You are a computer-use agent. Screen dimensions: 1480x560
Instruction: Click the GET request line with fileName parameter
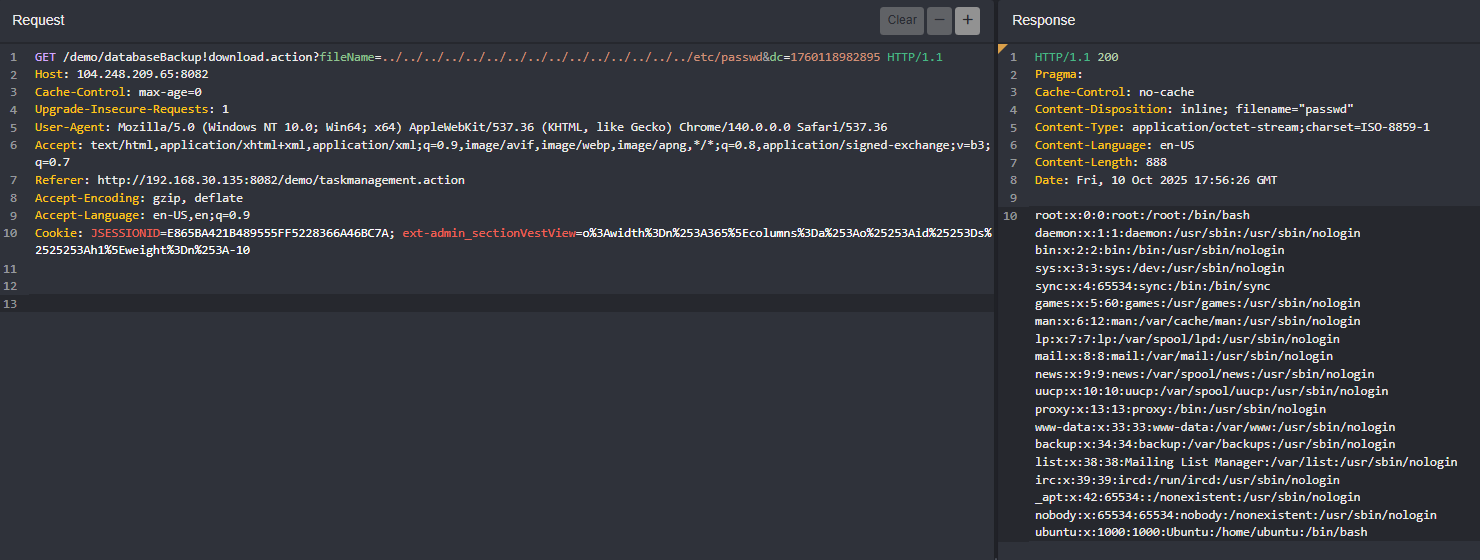(x=489, y=57)
